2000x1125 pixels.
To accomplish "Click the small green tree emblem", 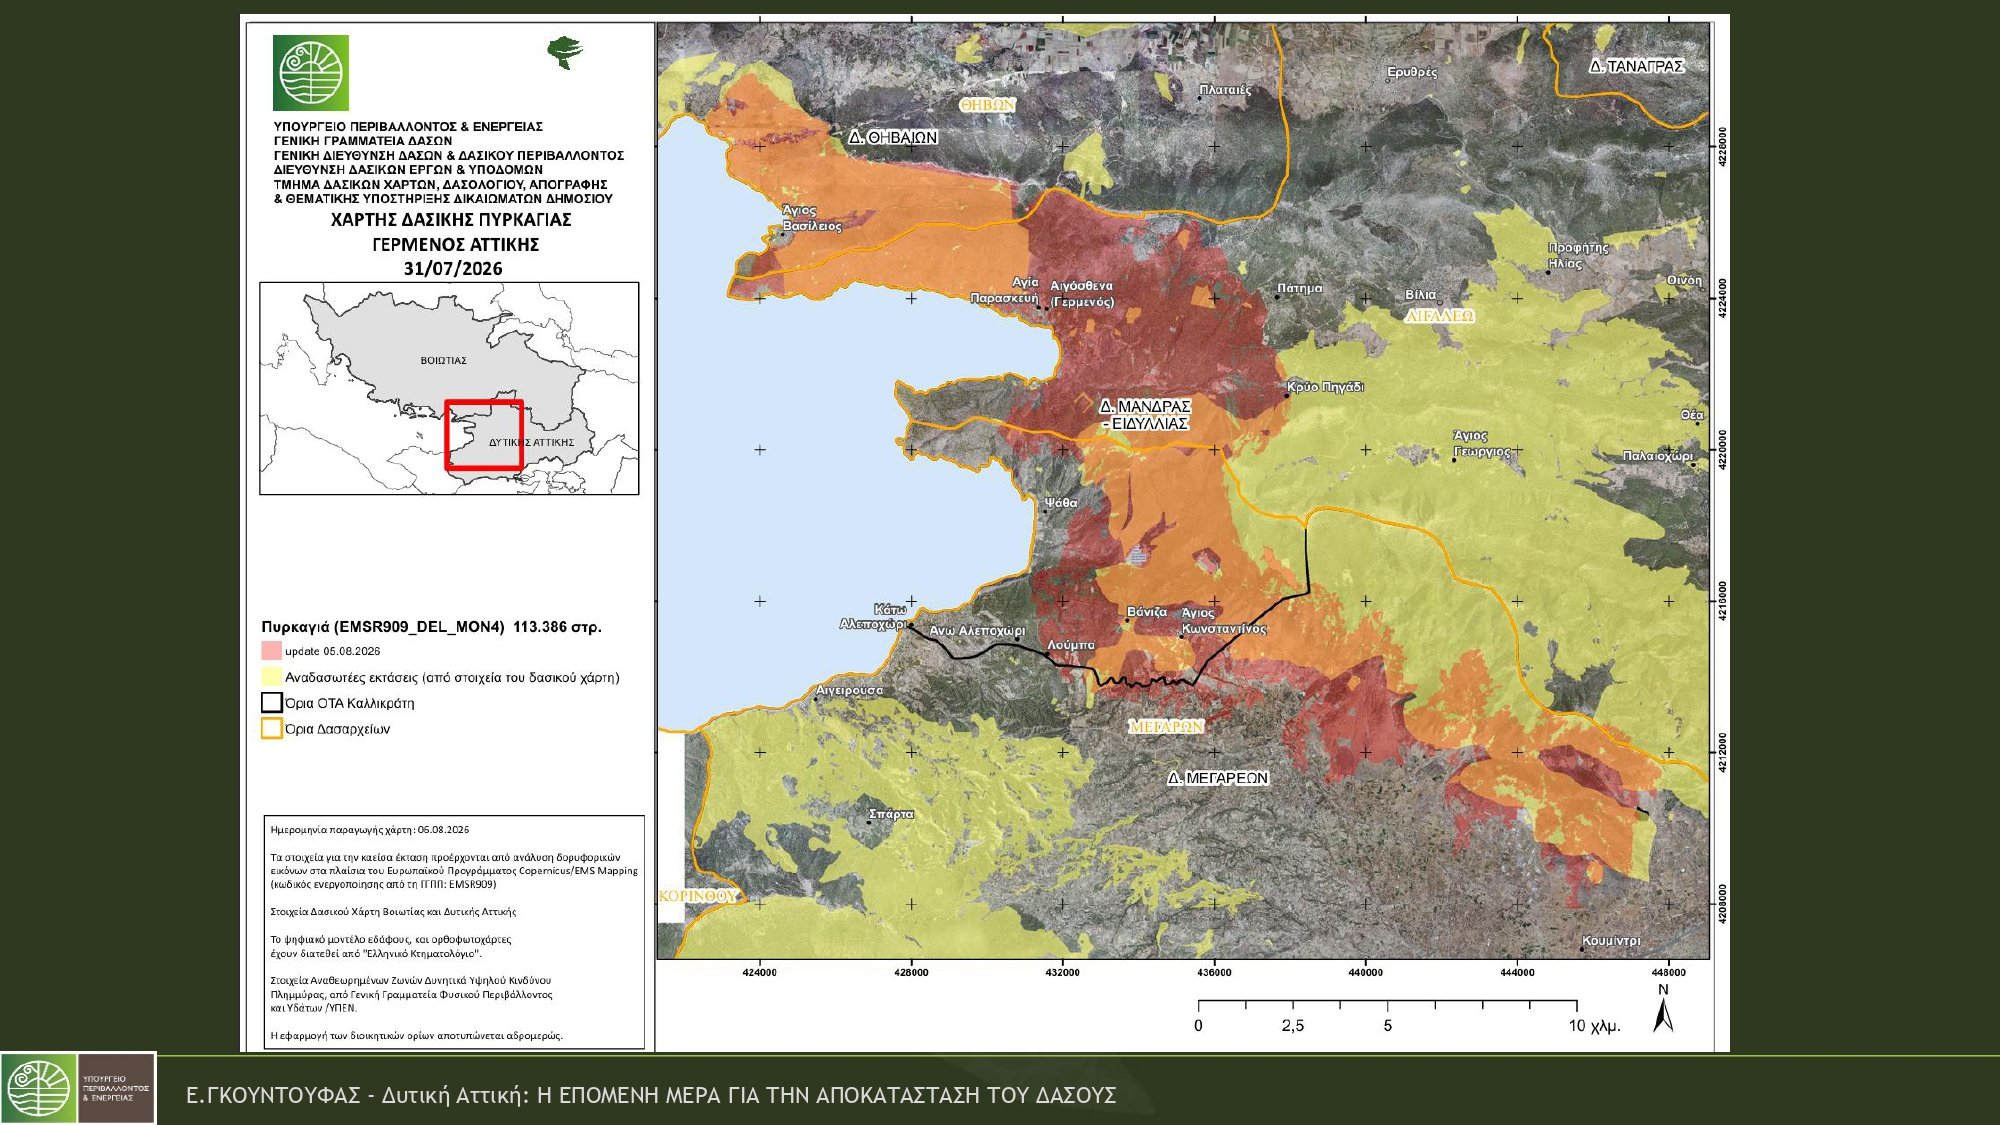I will pos(565,52).
